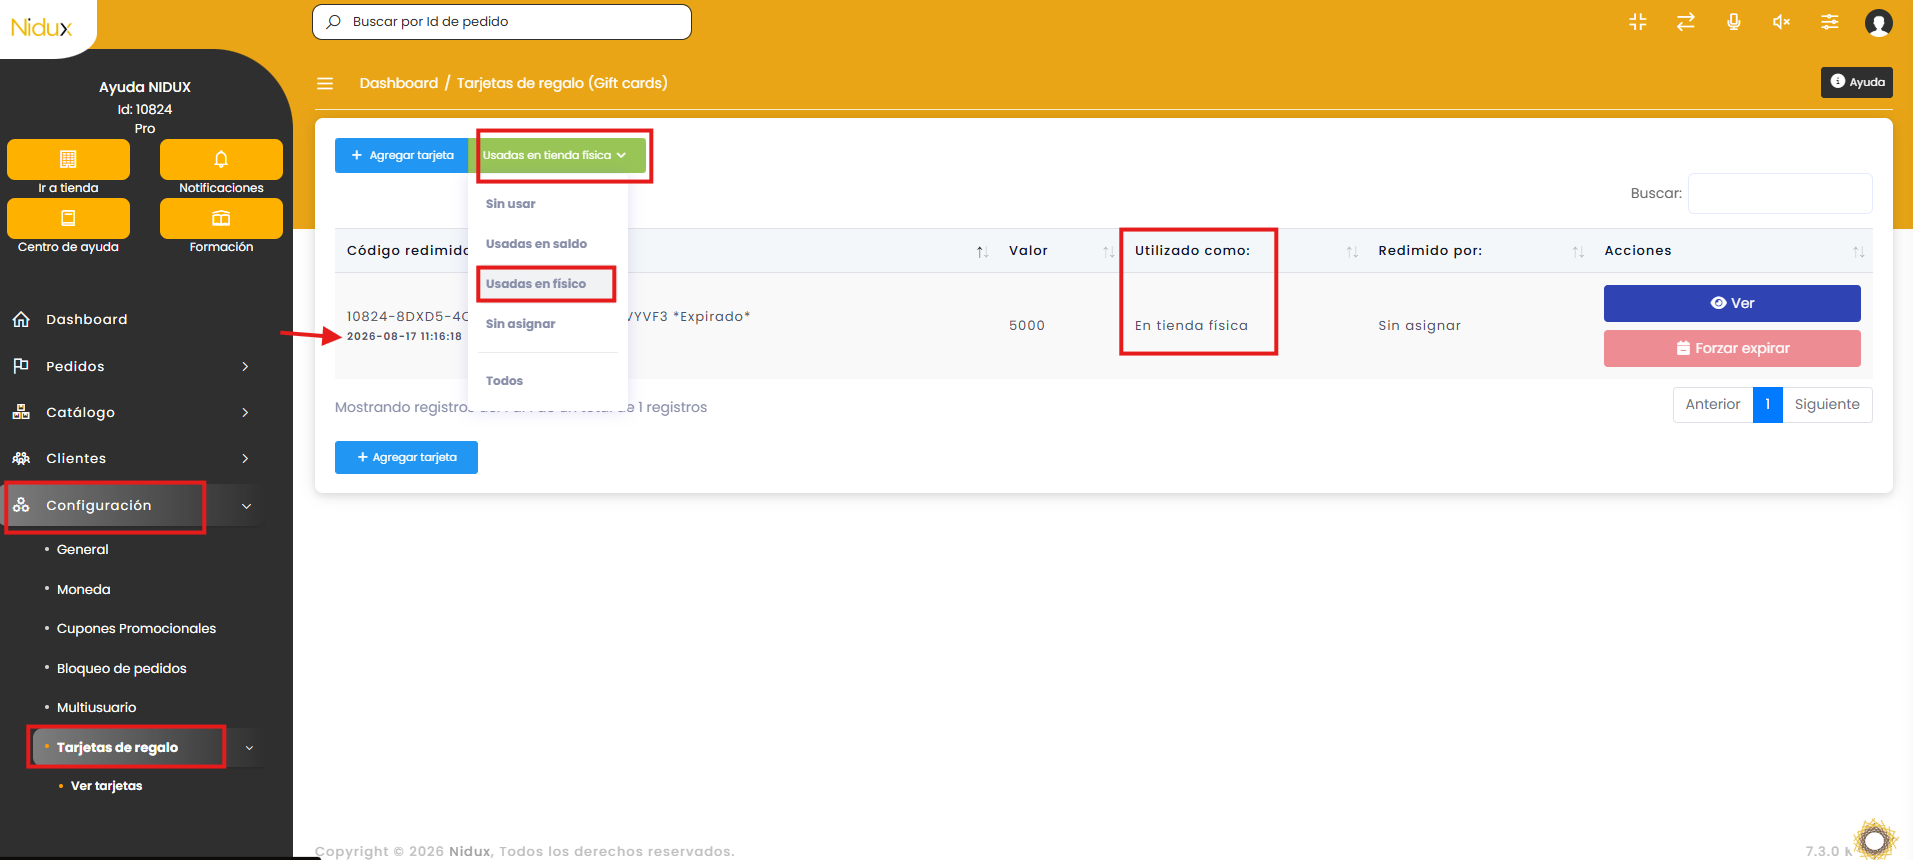Image resolution: width=1913 pixels, height=860 pixels.
Task: Toggle the hamburger sidebar menu icon
Action: [325, 83]
